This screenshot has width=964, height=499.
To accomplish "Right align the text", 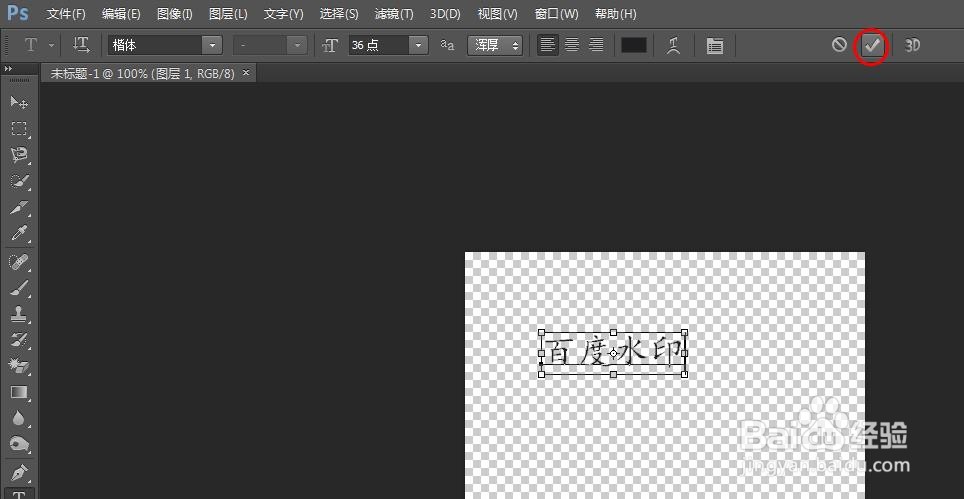I will (595, 45).
